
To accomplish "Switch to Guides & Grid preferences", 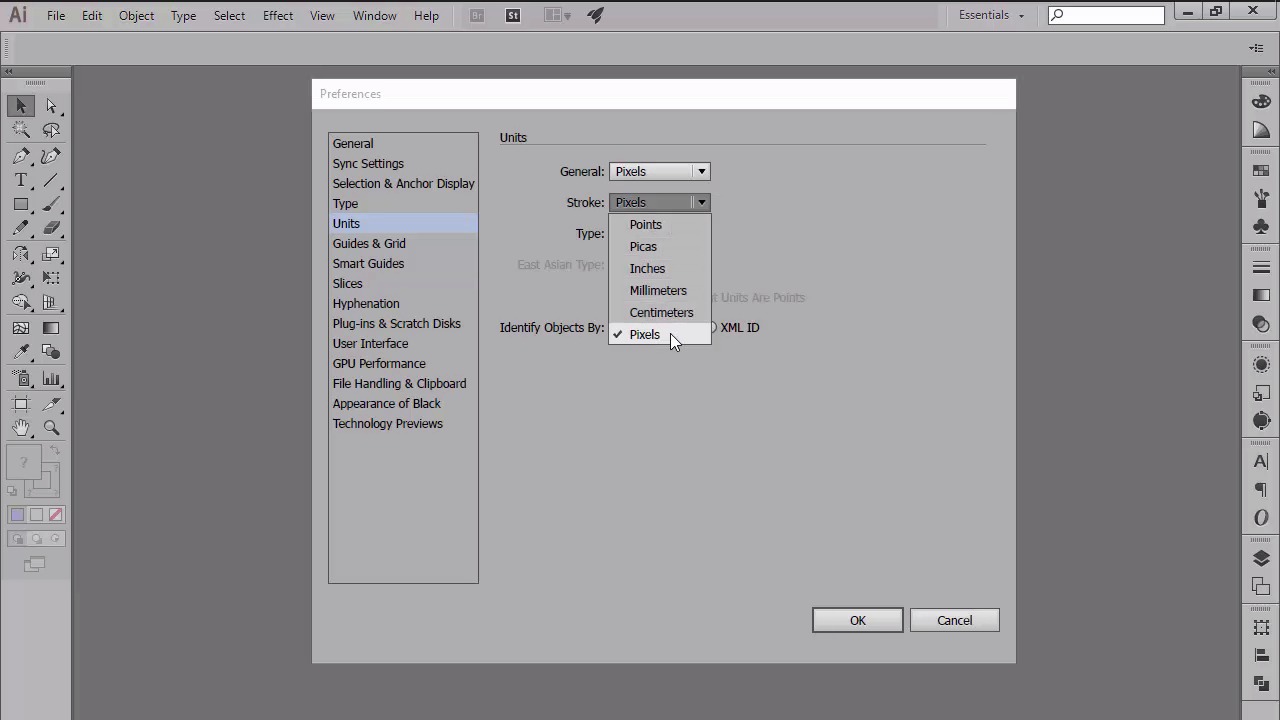I will tap(369, 244).
